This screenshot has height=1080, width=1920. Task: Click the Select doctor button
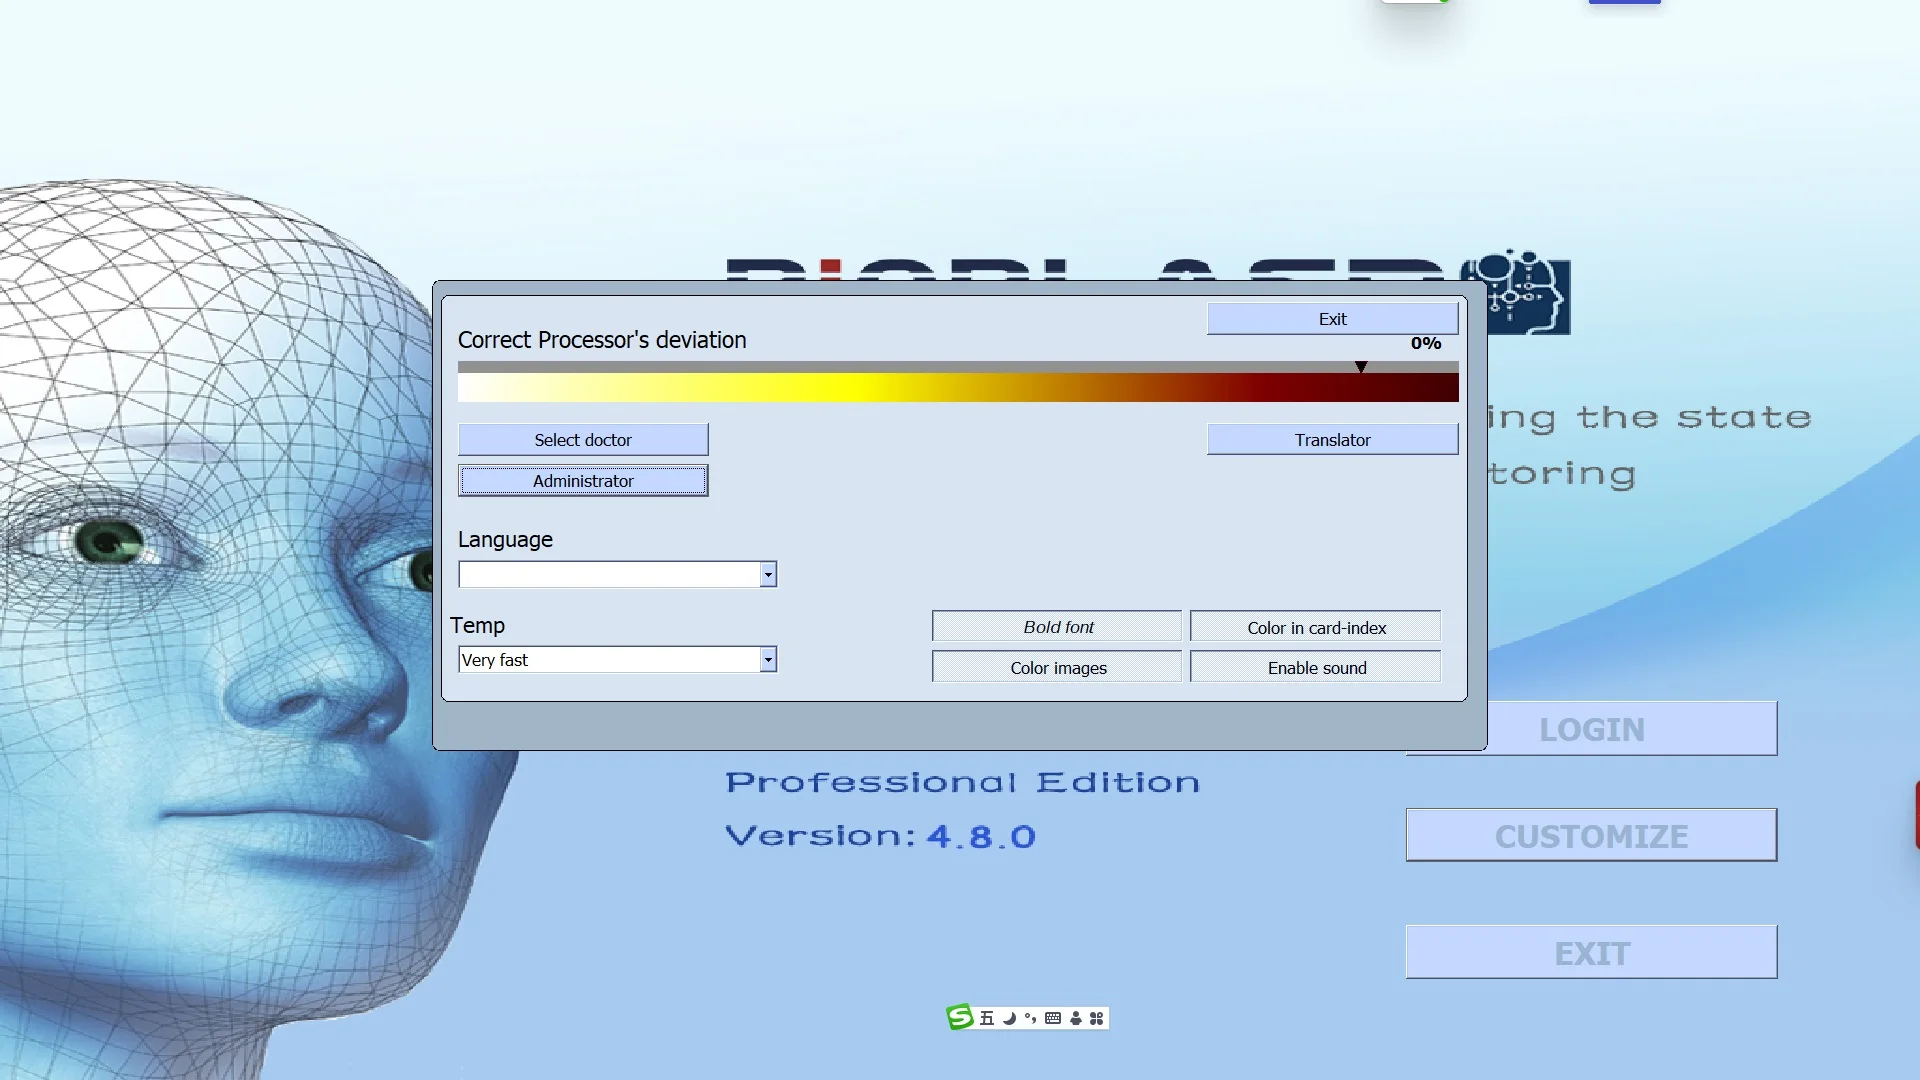(x=583, y=440)
